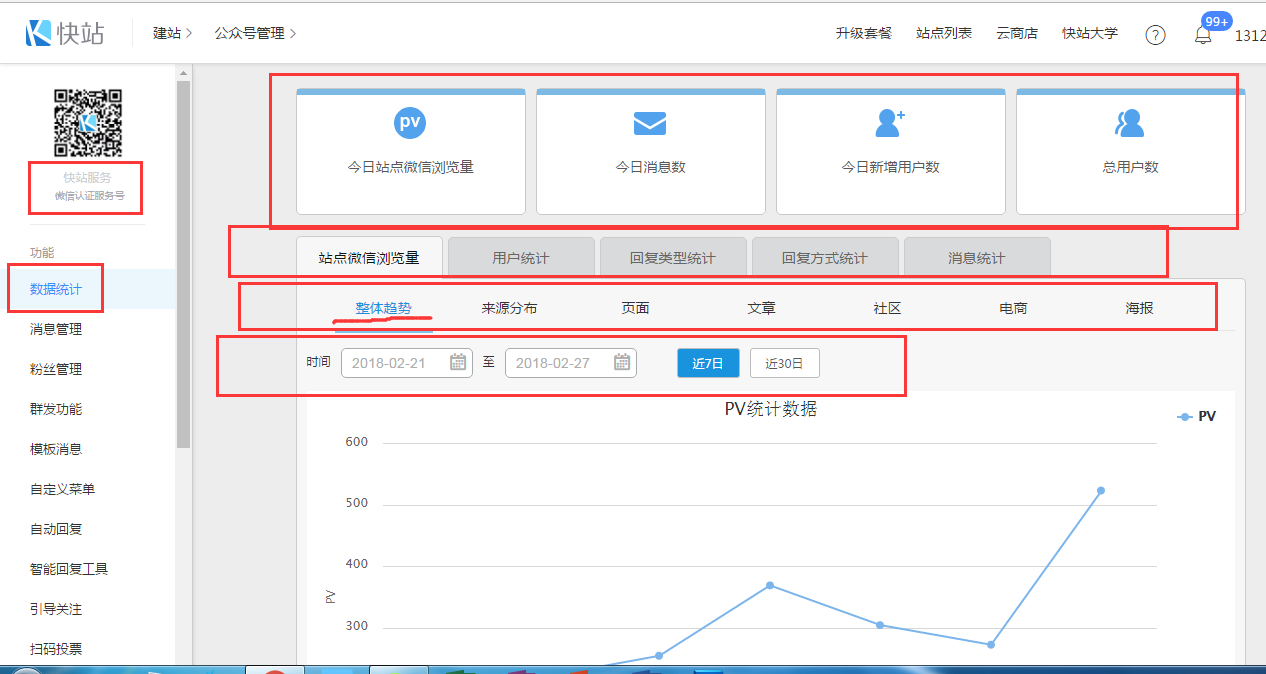Click the envelope icon for 今日消息数
The height and width of the screenshot is (674, 1266).
pos(650,123)
